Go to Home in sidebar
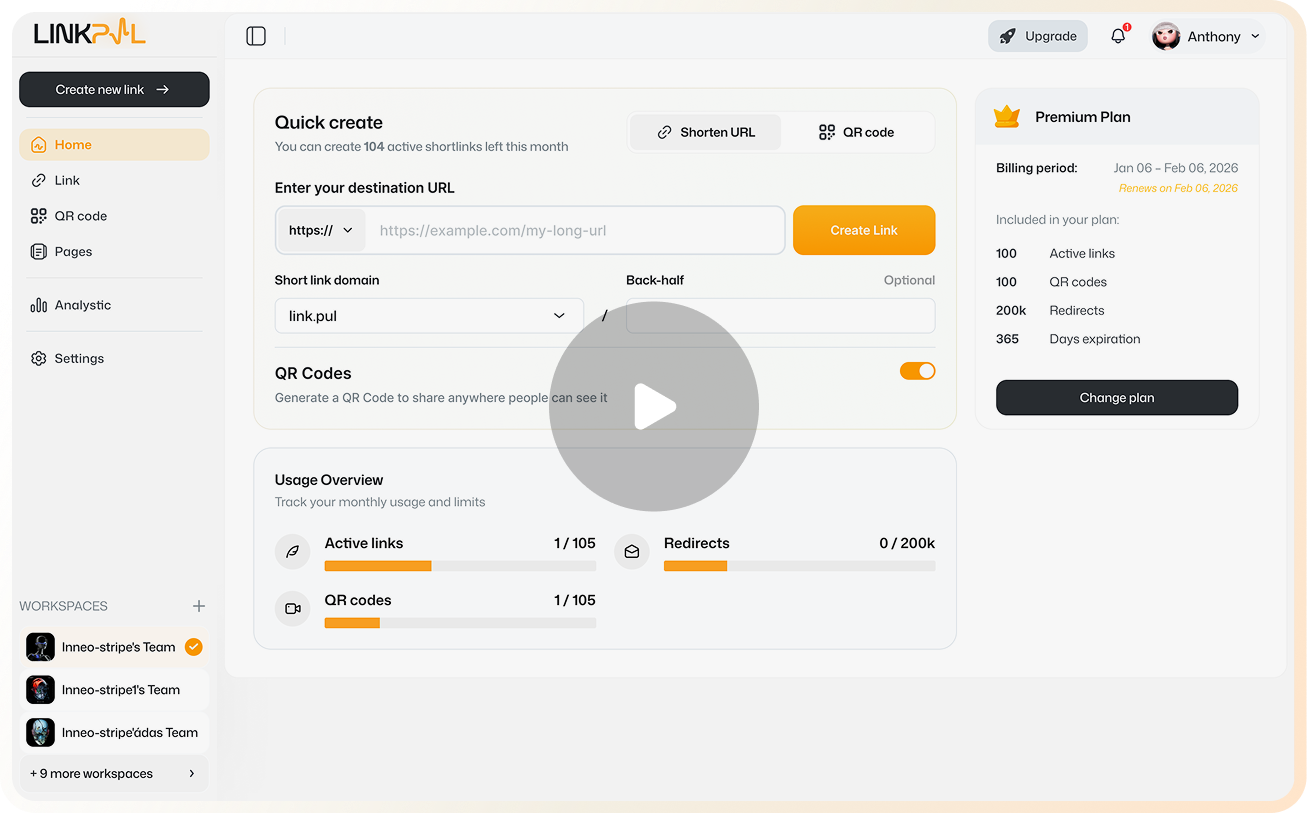Screen dimensions: 1307x813 point(114,145)
